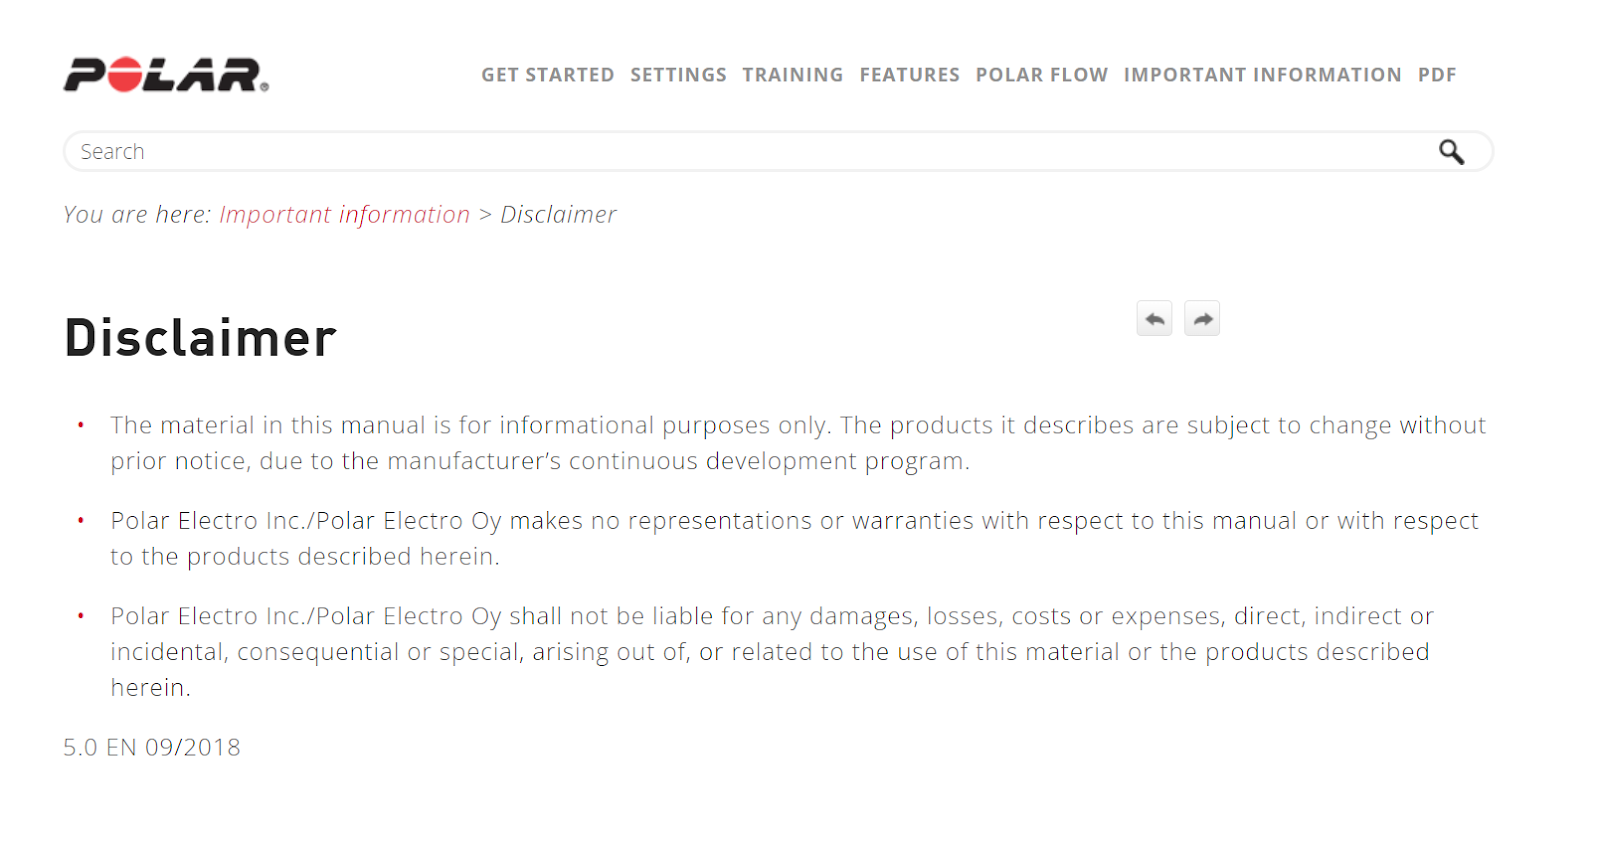Open the SETTINGS menu
Screen dimensions: 1600x844
(678, 74)
